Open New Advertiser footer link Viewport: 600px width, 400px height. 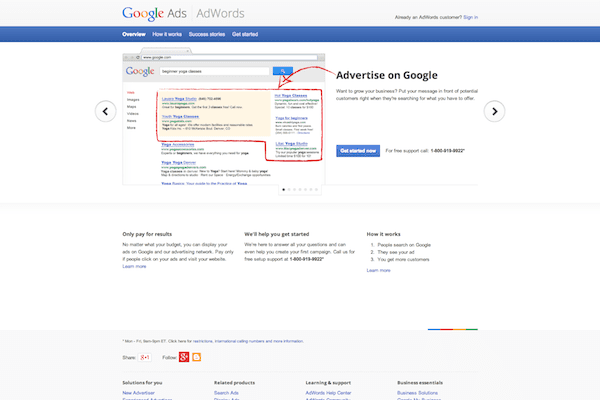click(139, 393)
